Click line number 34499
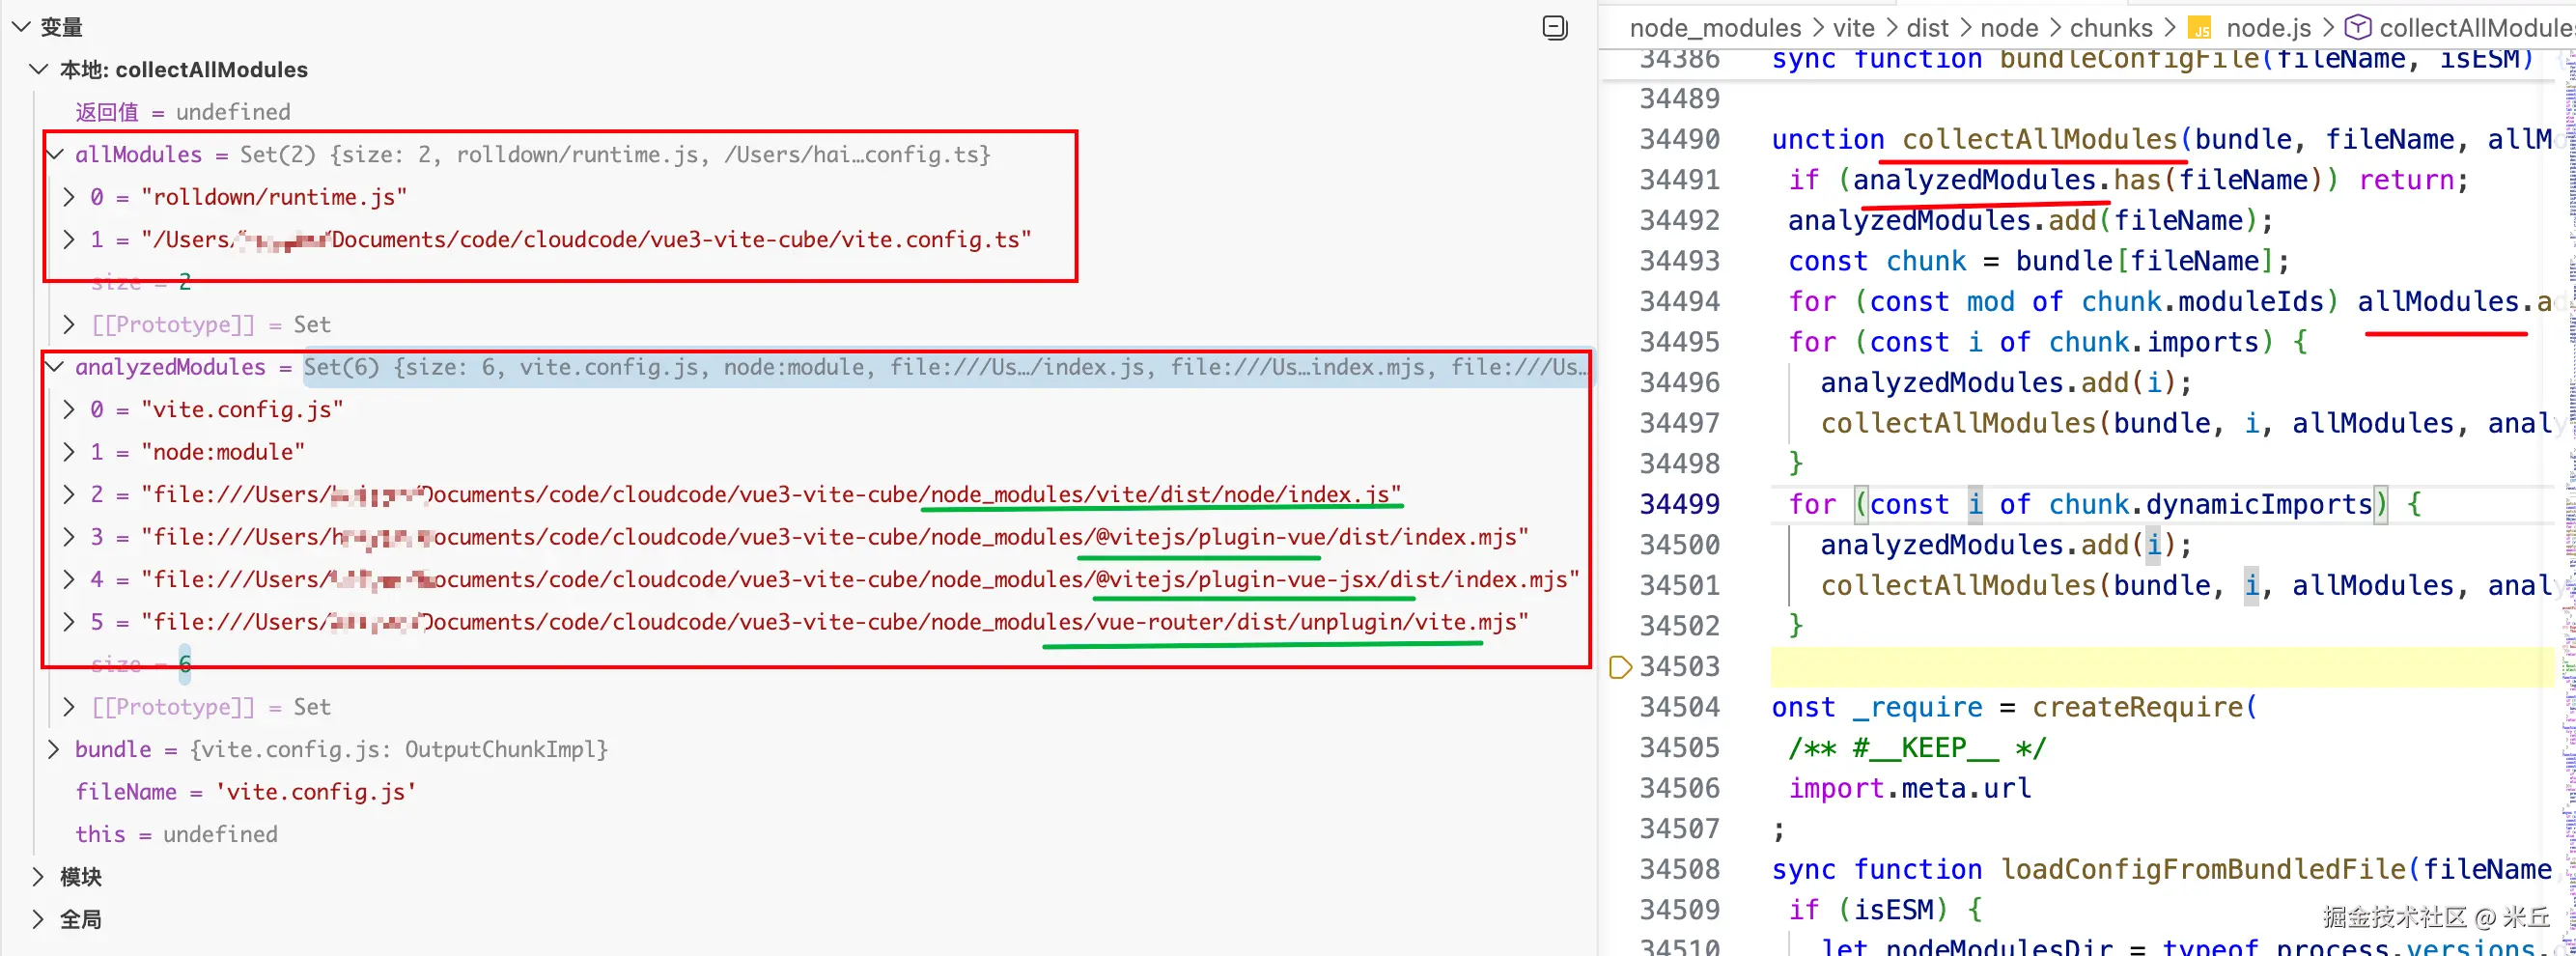This screenshot has width=2576, height=956. click(1679, 504)
